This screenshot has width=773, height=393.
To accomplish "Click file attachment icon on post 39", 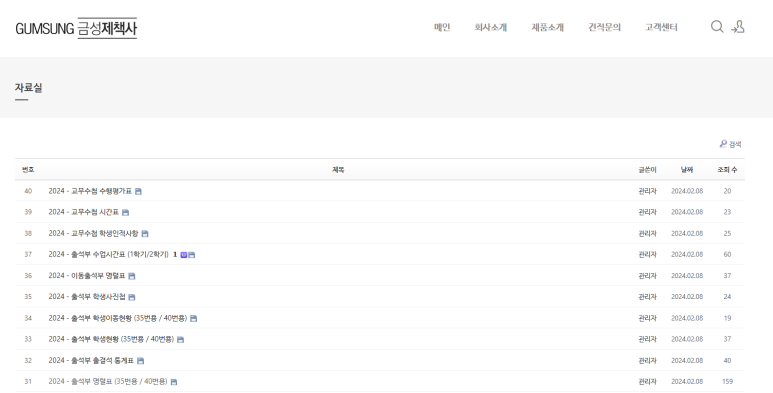I will coord(125,213).
